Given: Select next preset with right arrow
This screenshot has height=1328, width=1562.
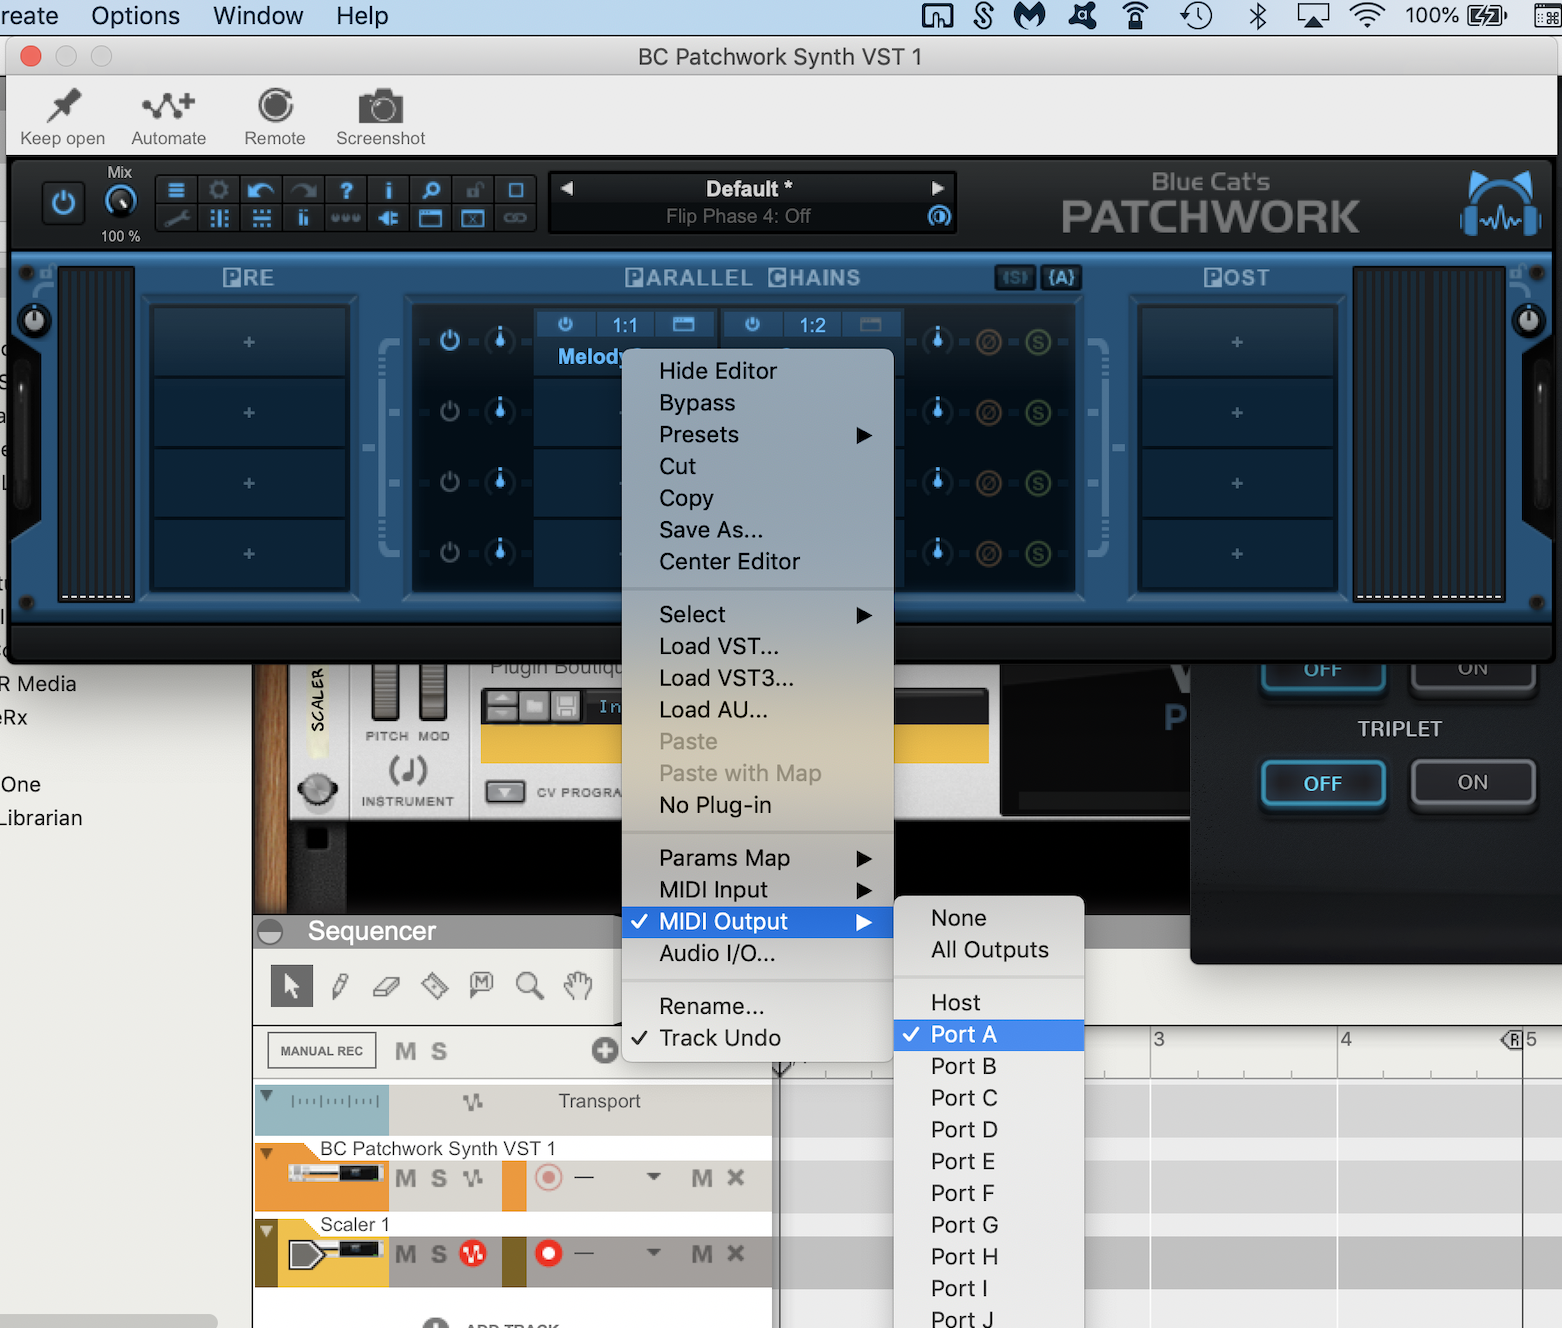Looking at the screenshot, I should point(937,188).
